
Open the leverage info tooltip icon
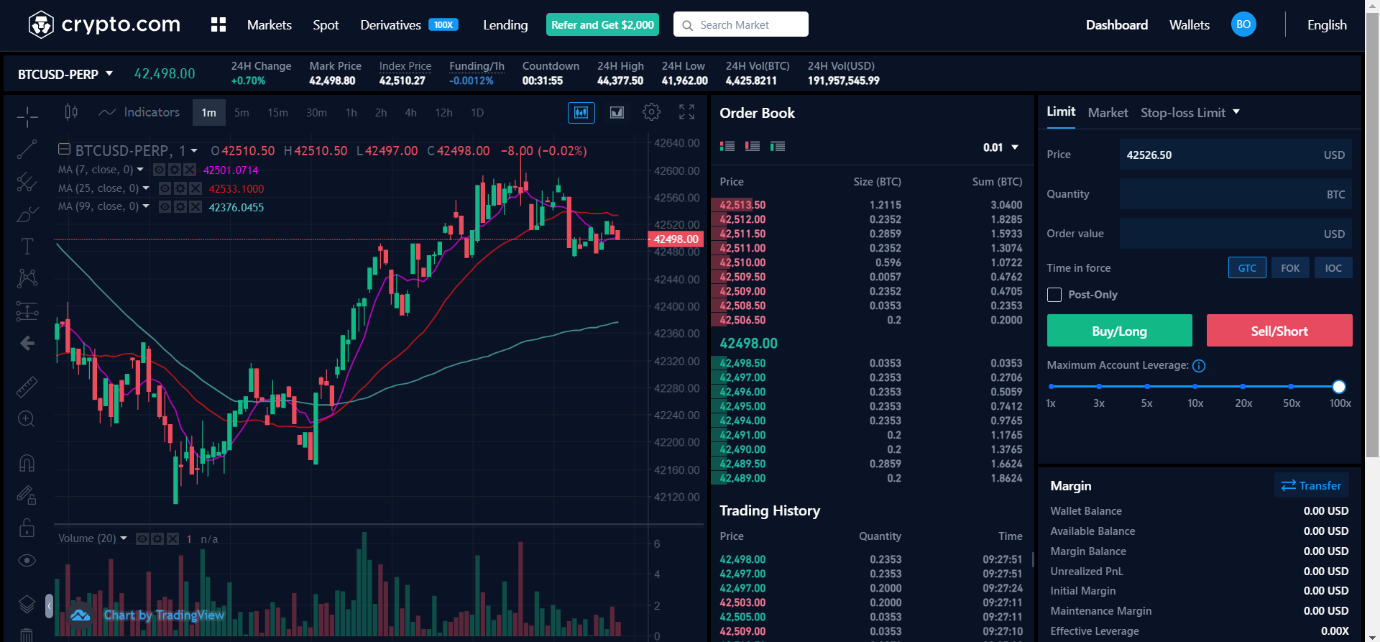pyautogui.click(x=1199, y=366)
